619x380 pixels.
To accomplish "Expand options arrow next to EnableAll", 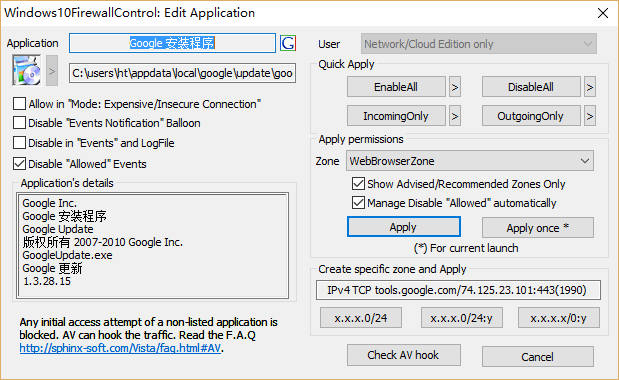I will (x=455, y=87).
